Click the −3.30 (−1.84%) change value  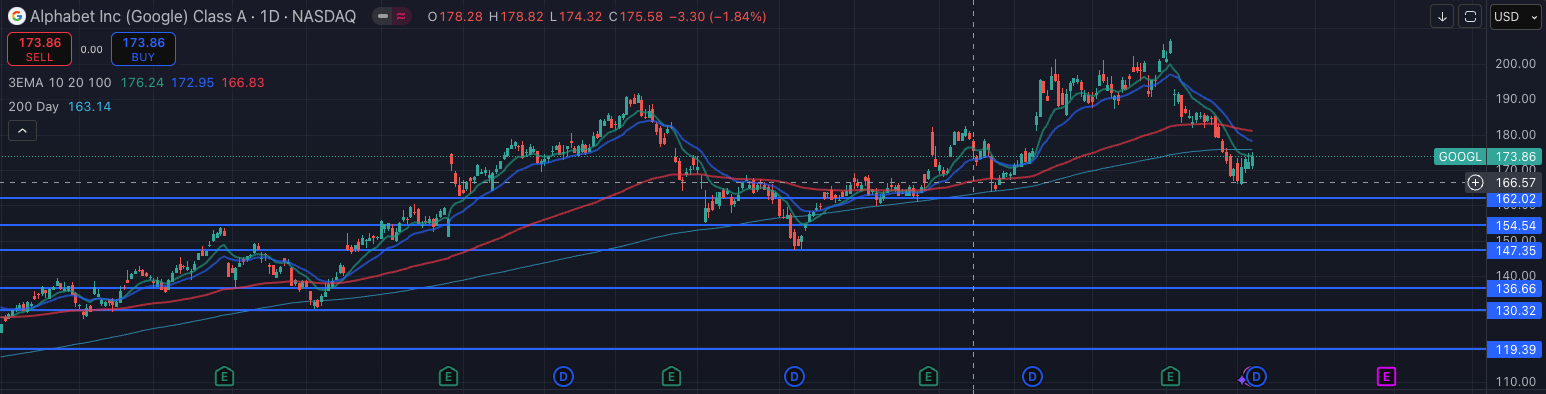point(717,17)
